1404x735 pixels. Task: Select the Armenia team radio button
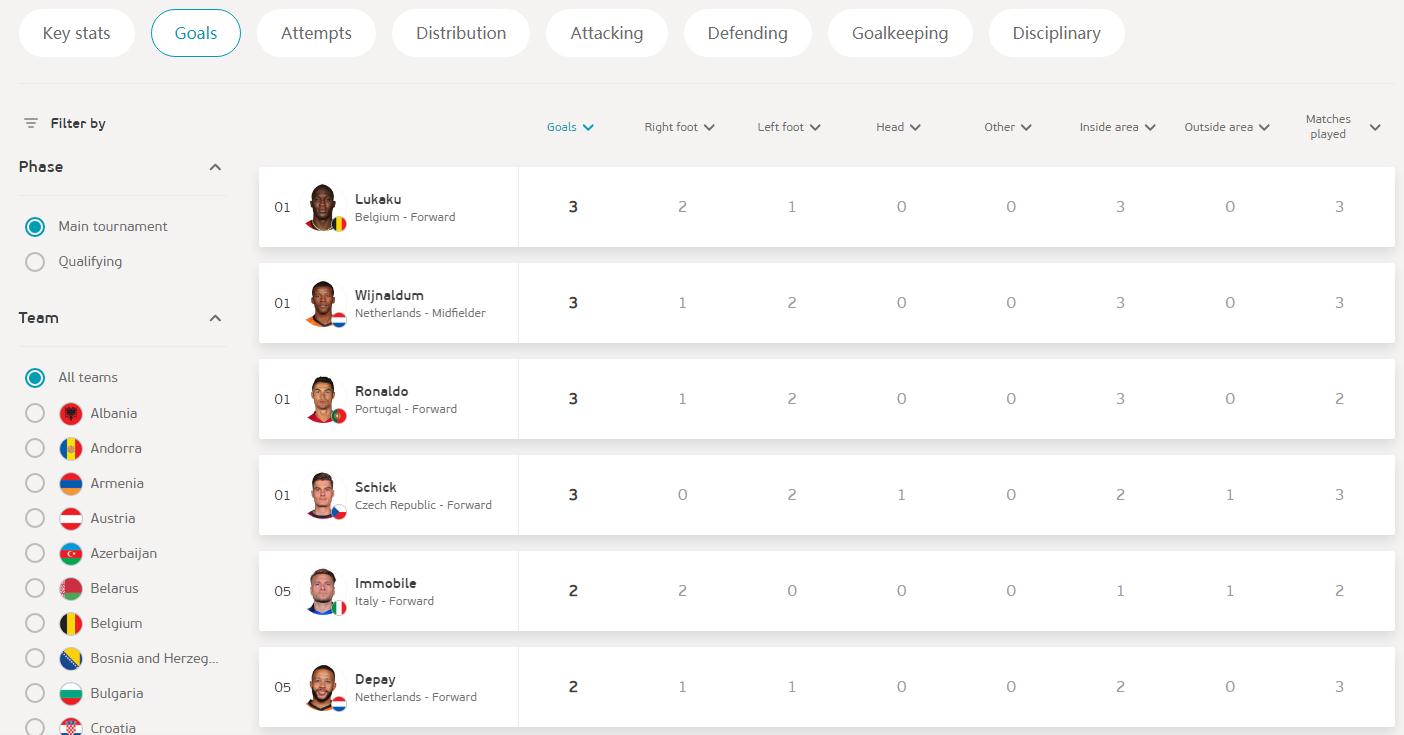pyautogui.click(x=35, y=483)
